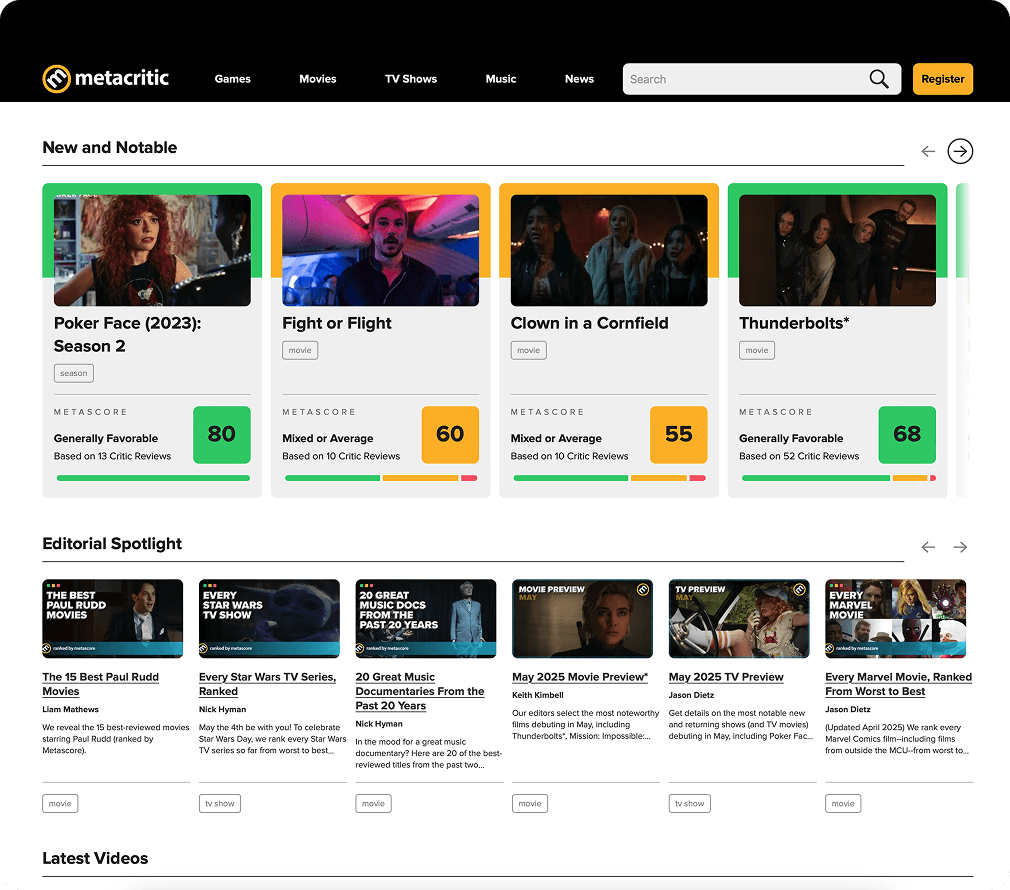Open the TV Shows menu
This screenshot has height=890, width=1010.
pyautogui.click(x=411, y=79)
